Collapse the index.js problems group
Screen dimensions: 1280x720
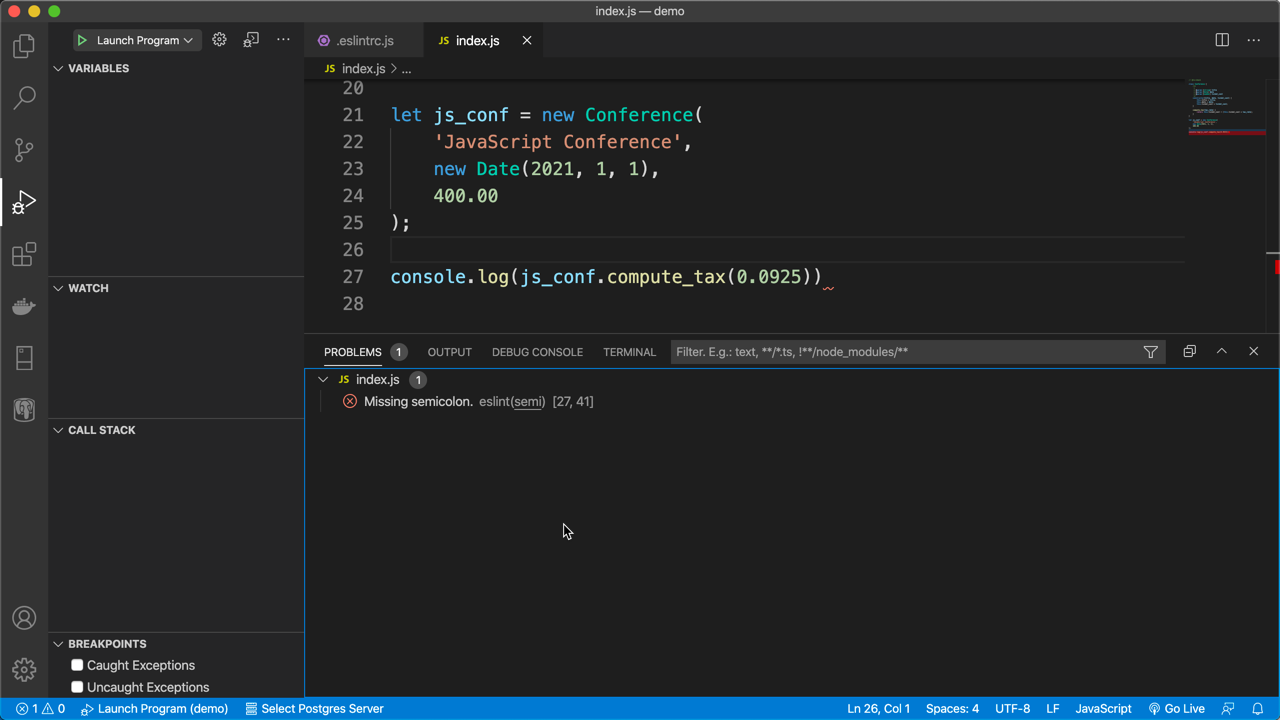(323, 380)
